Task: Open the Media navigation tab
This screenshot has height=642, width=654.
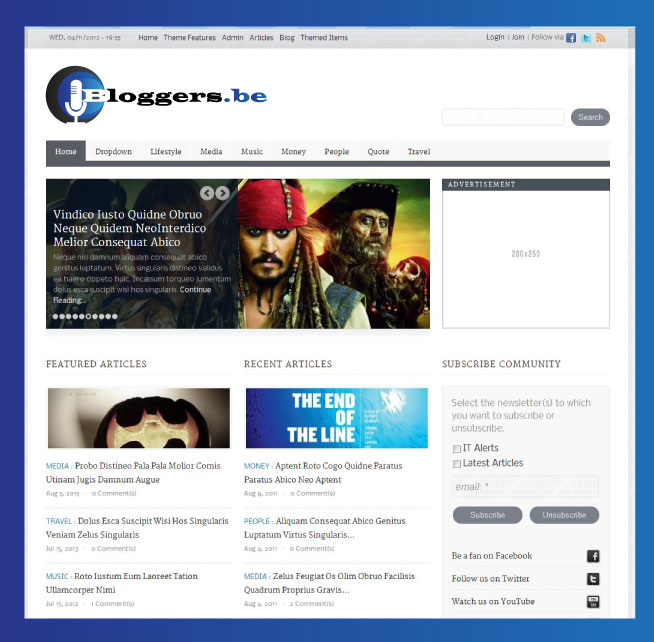Action: click(211, 152)
